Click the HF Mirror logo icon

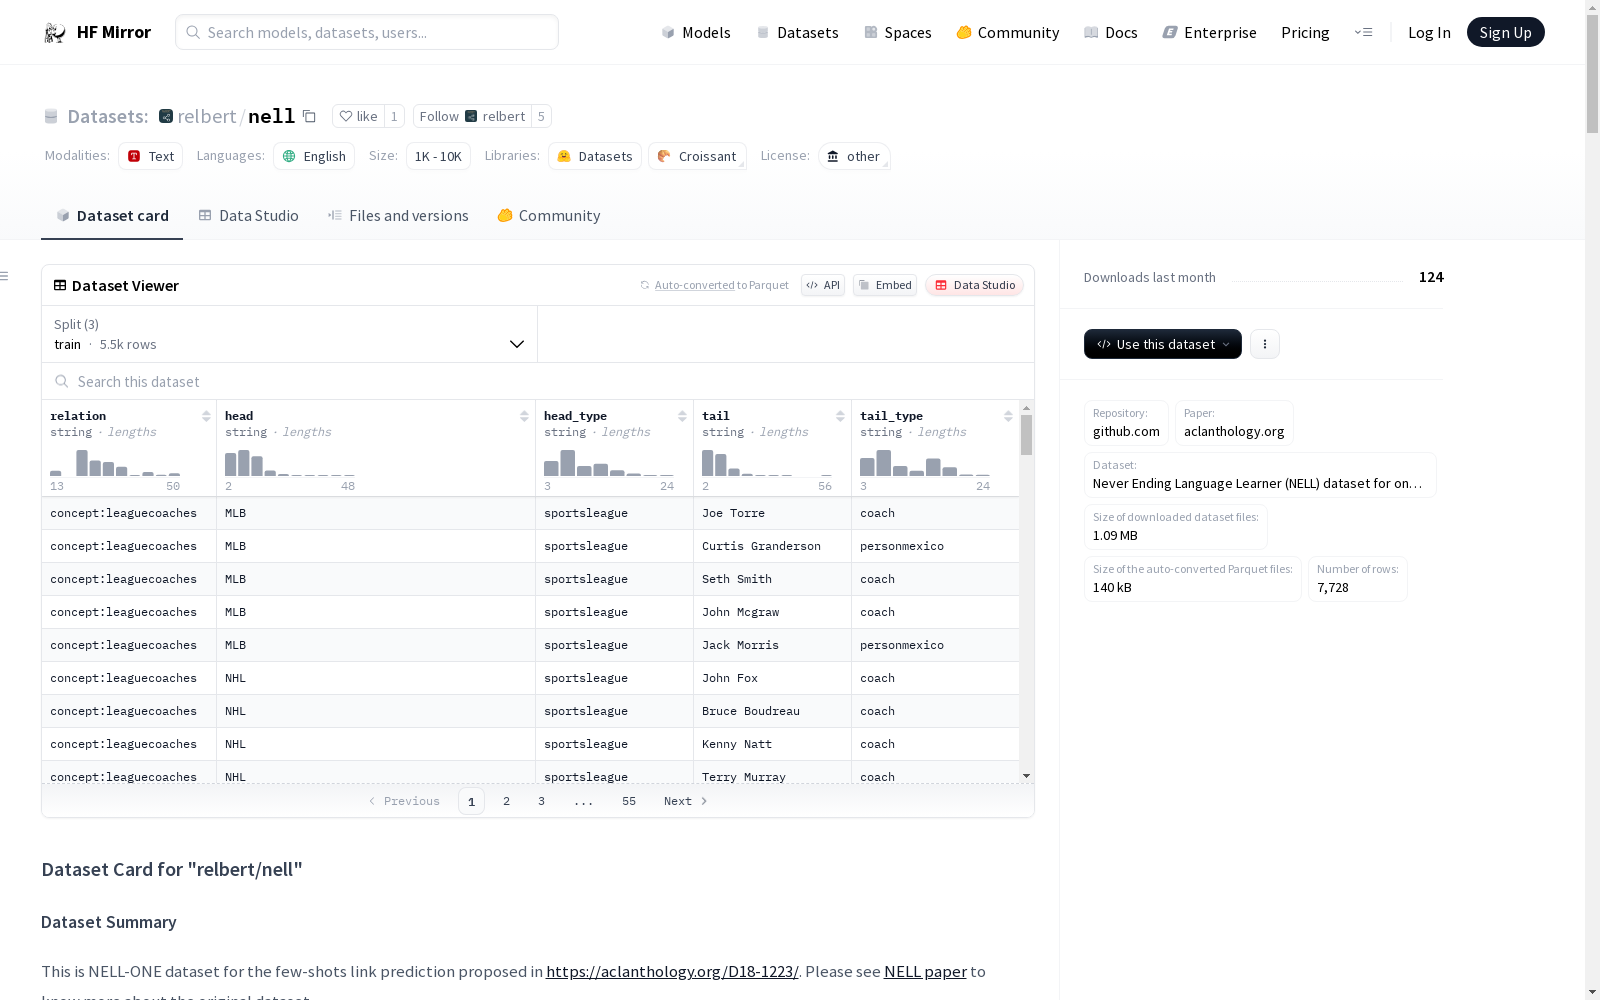[55, 33]
